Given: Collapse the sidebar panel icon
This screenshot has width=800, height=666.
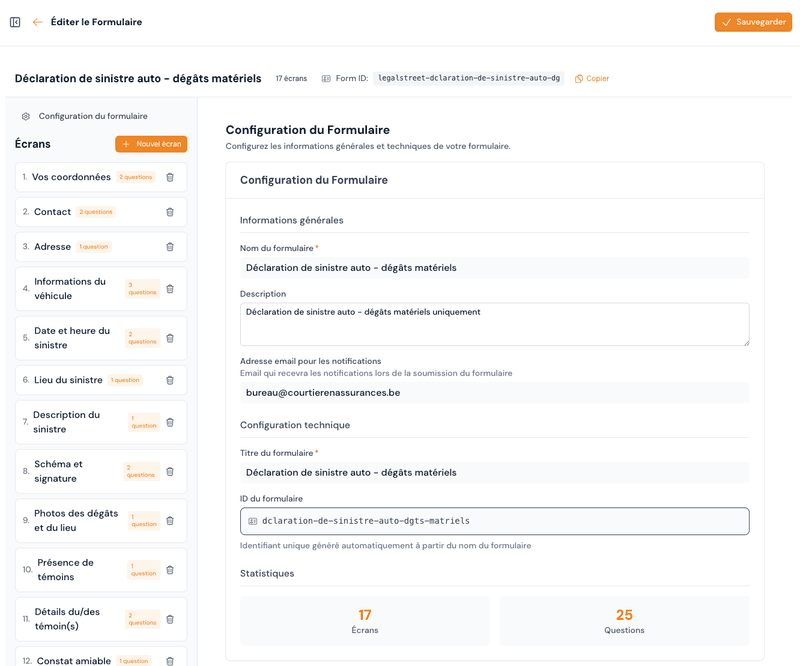Looking at the screenshot, I should (15, 22).
